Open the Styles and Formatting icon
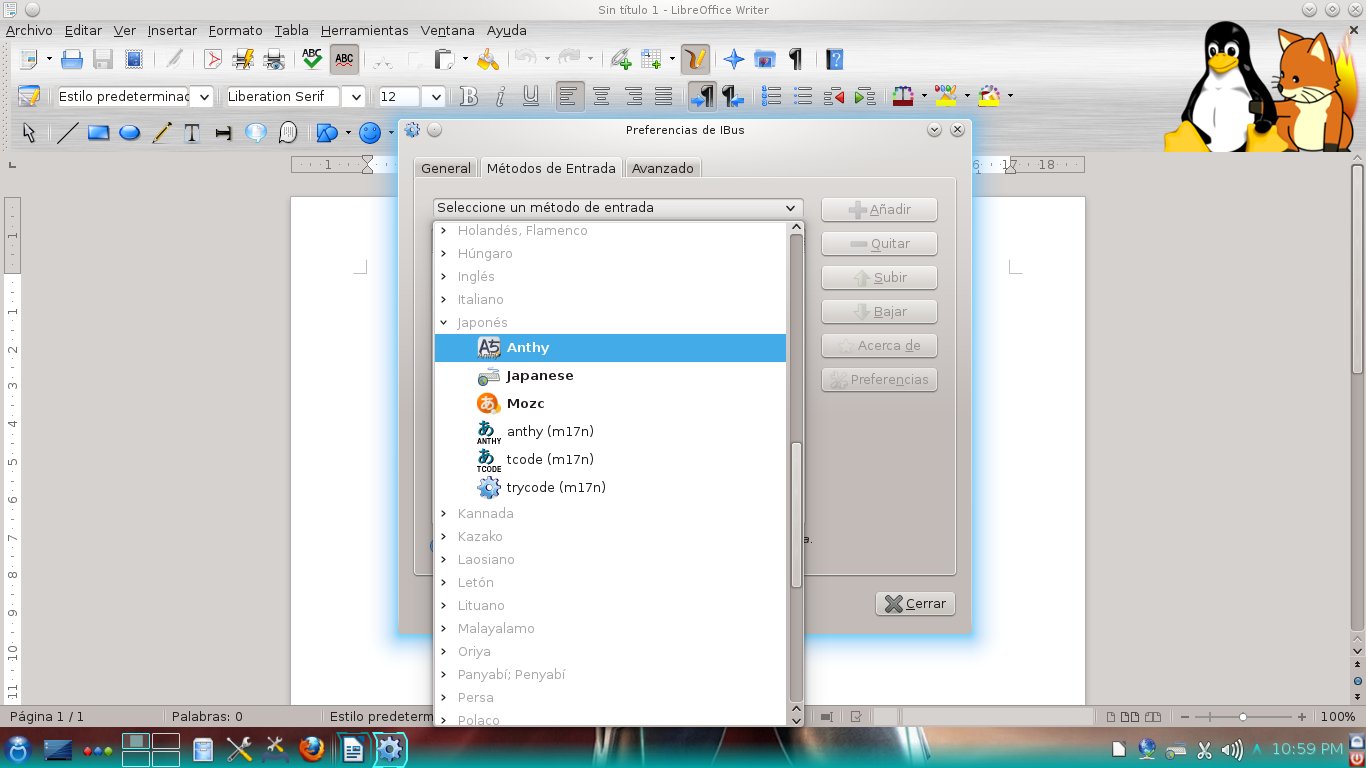 pos(28,96)
